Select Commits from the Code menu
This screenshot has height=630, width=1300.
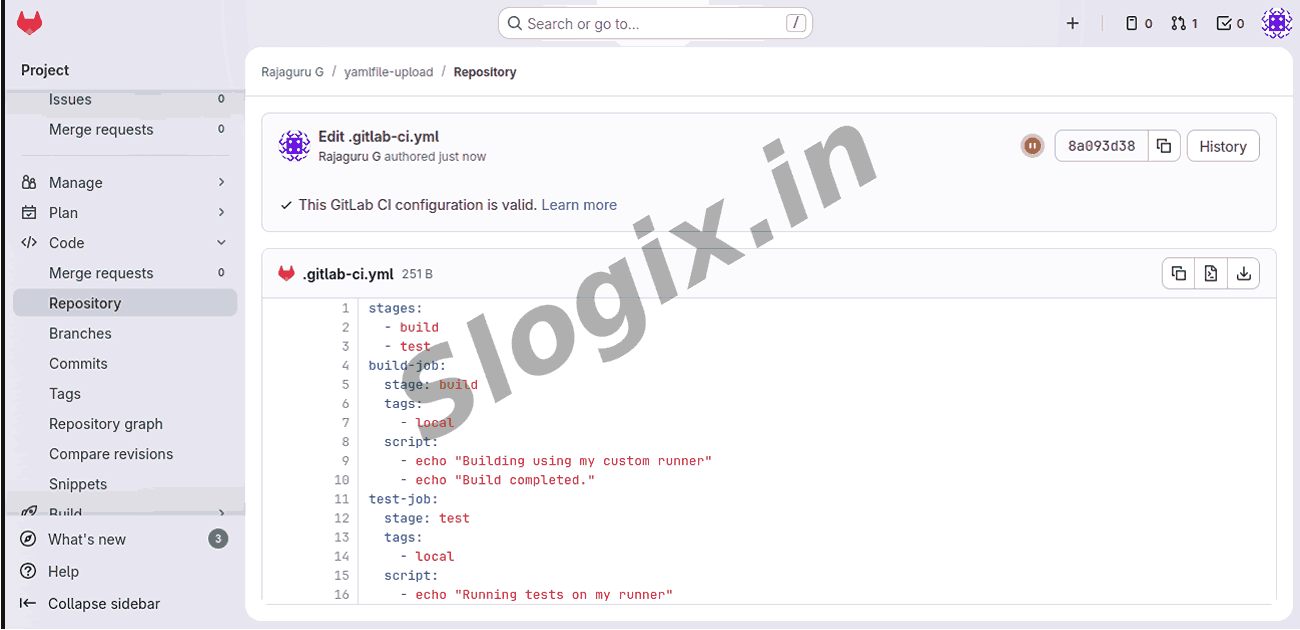pos(78,364)
